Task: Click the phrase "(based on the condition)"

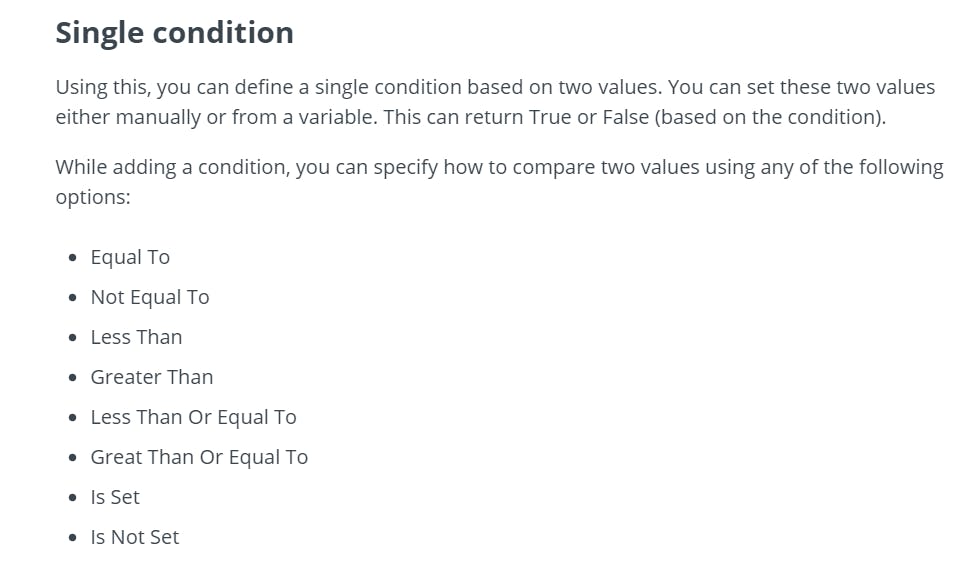Action: 771,117
